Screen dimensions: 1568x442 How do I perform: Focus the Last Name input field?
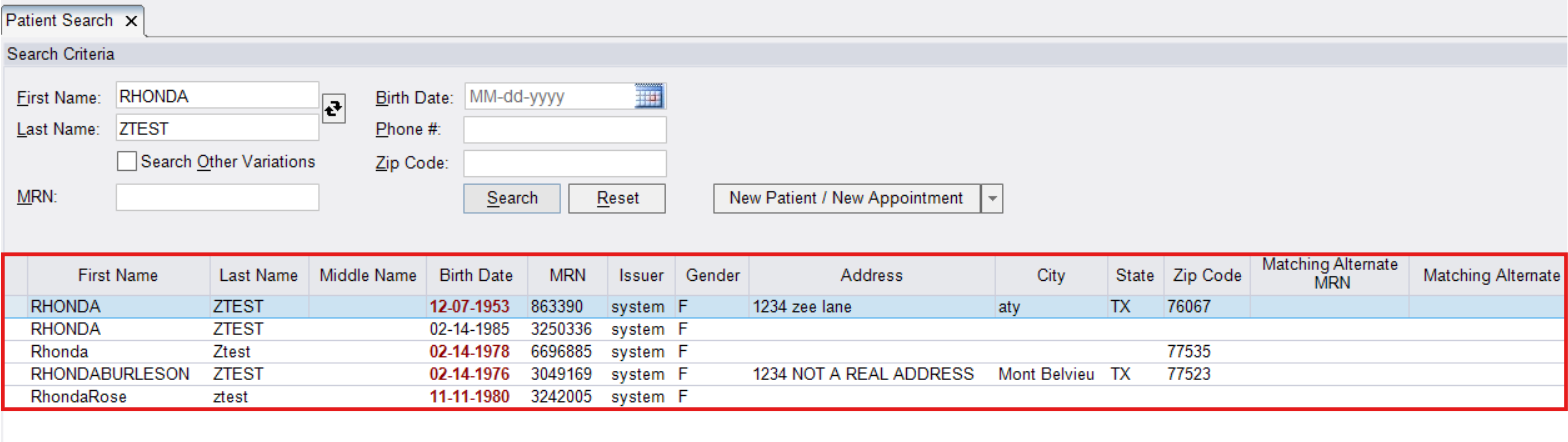pyautogui.click(x=217, y=128)
